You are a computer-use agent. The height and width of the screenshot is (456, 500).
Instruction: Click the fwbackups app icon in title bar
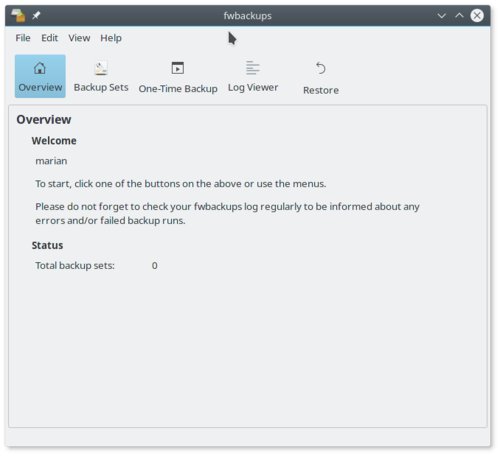18,15
